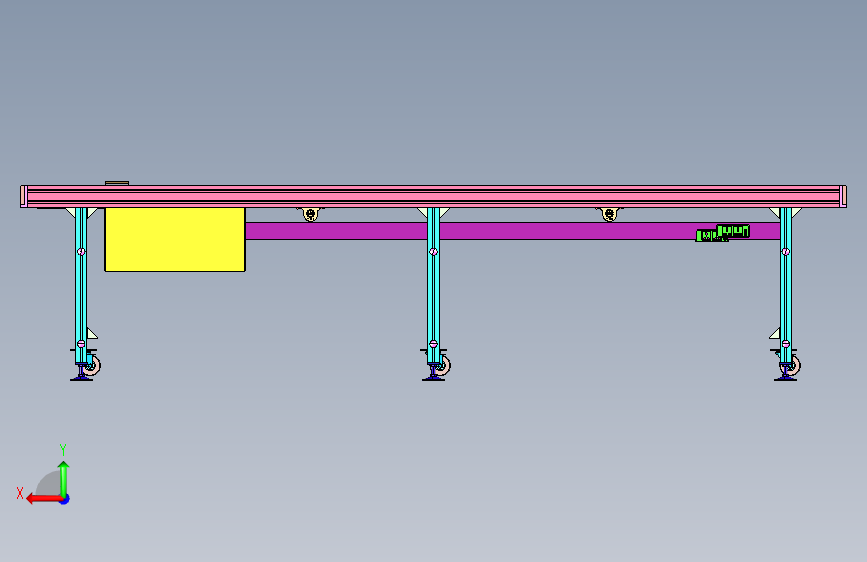Screen dimensions: 867x562
Task: Select the conveyor's right end cap
Action: tap(843, 196)
